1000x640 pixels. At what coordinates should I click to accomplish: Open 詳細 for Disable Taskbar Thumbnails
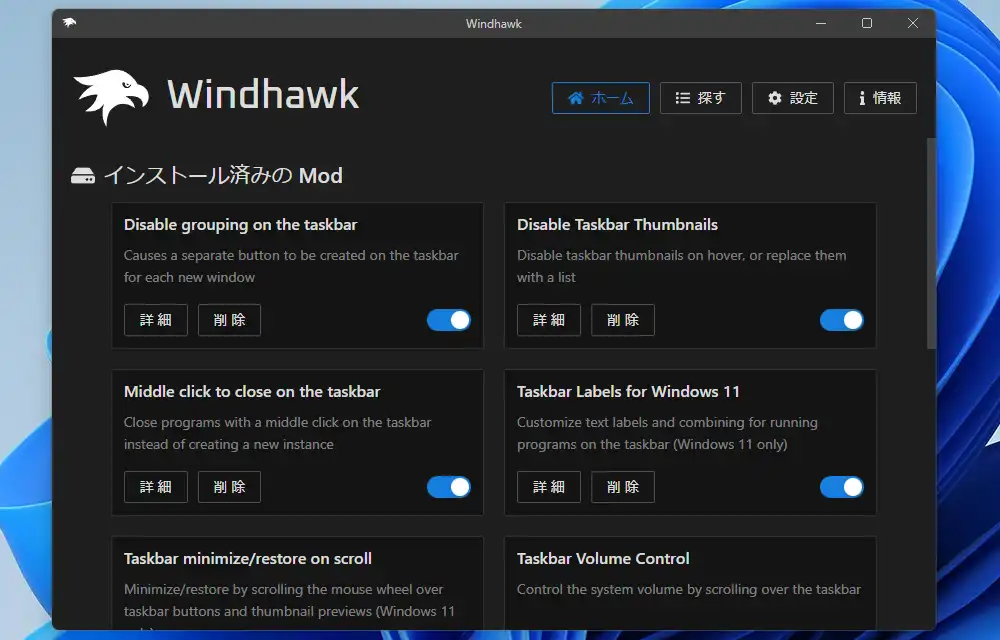point(549,320)
